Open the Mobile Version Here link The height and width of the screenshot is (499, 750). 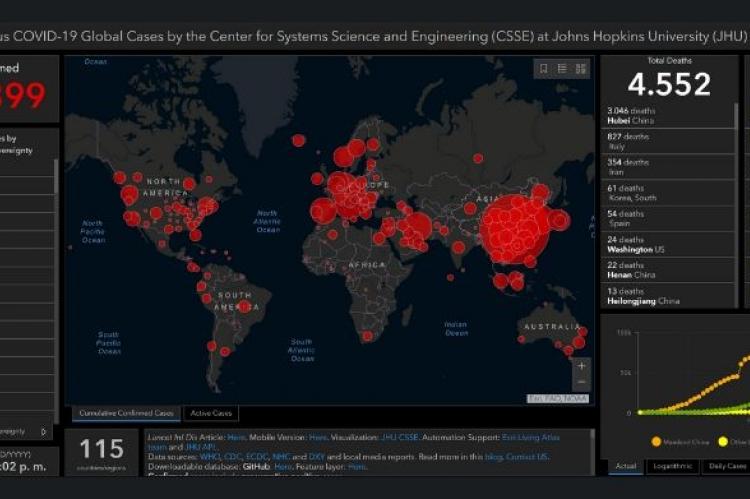pos(318,437)
